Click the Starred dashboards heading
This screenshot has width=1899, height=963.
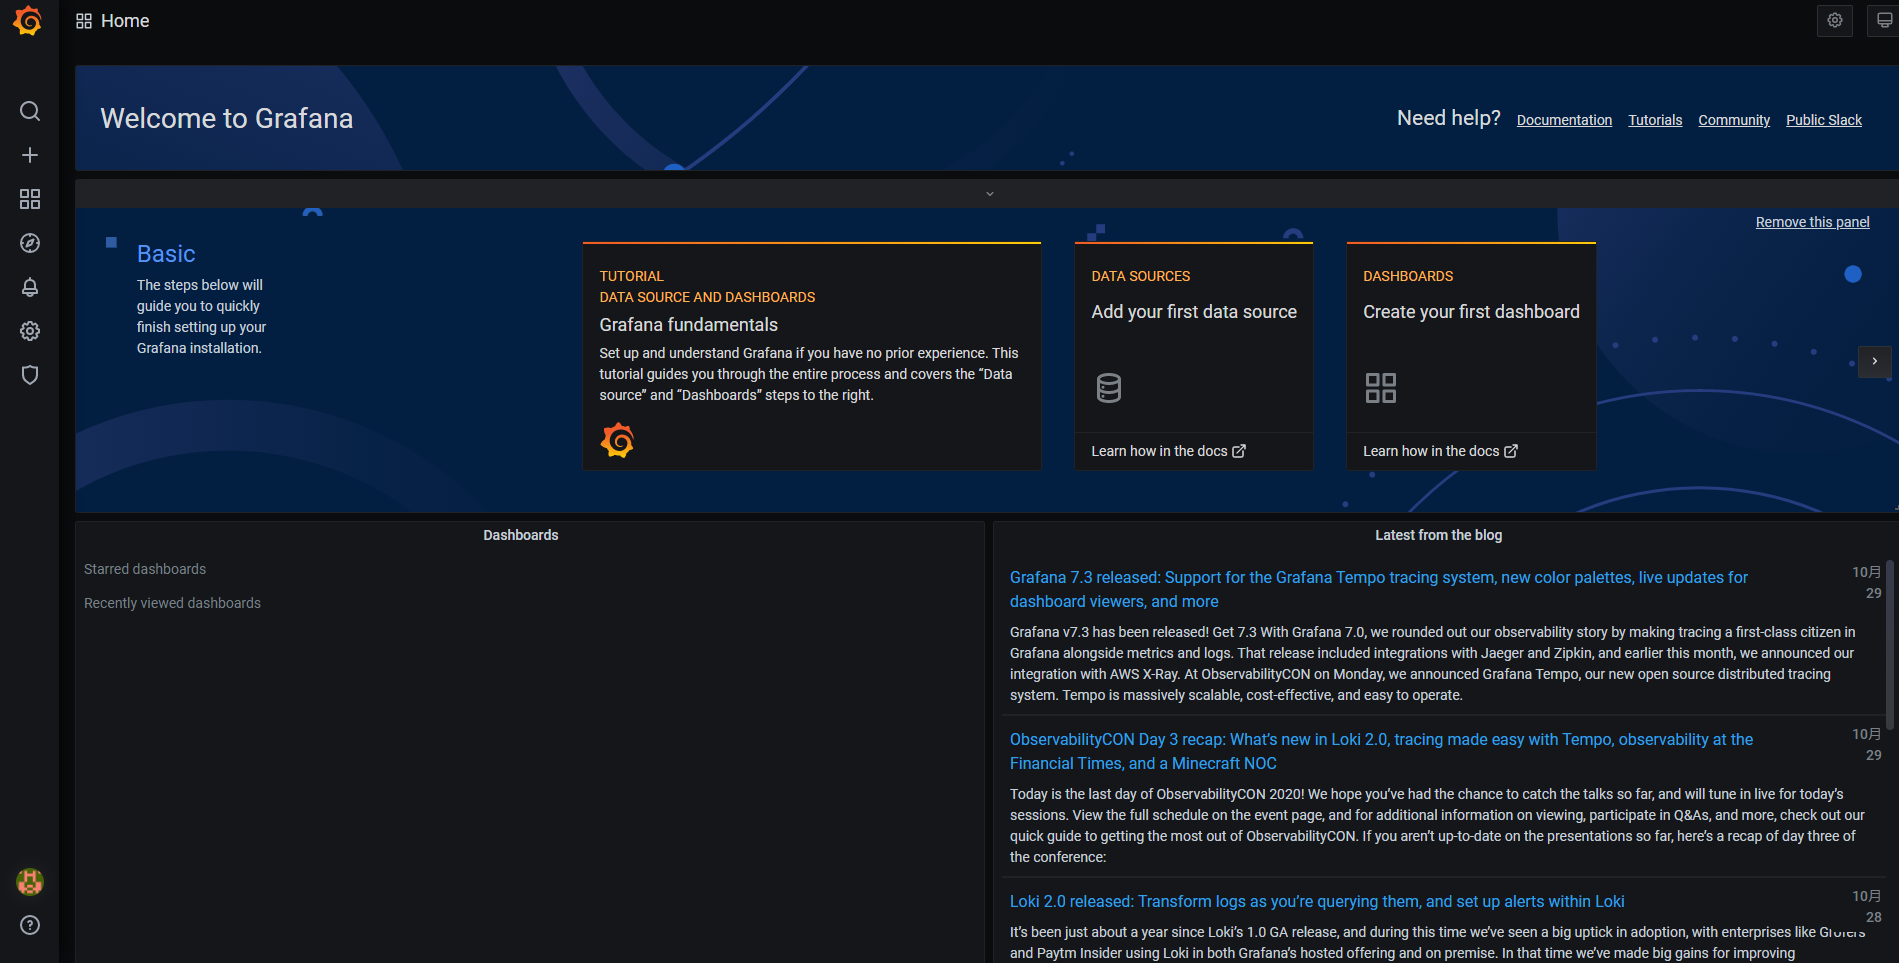click(x=145, y=569)
